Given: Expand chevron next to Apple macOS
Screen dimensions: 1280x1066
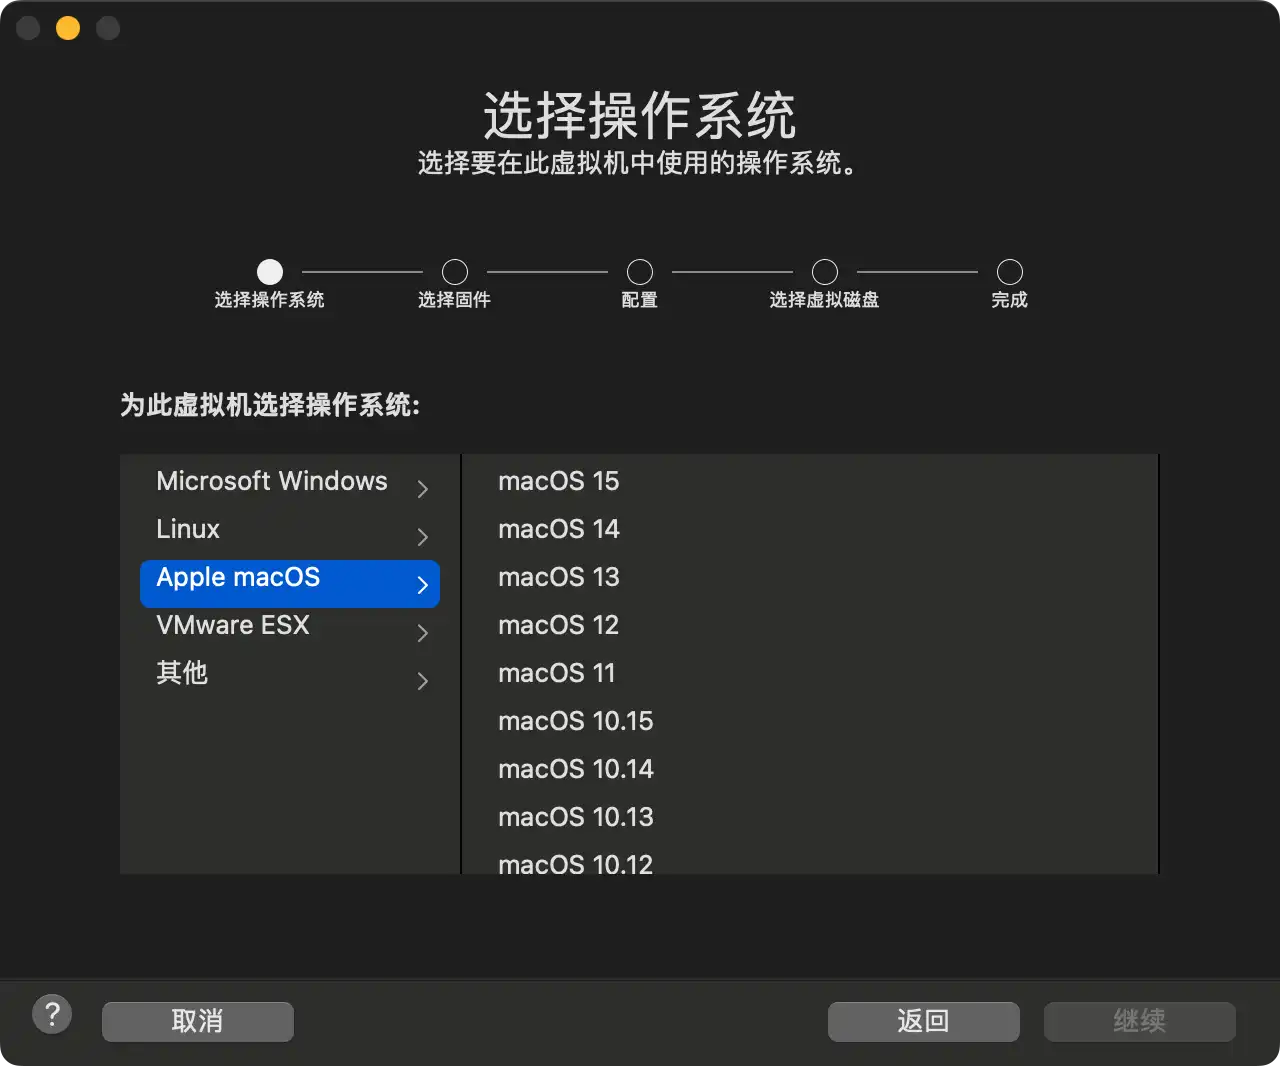Looking at the screenshot, I should 422,585.
